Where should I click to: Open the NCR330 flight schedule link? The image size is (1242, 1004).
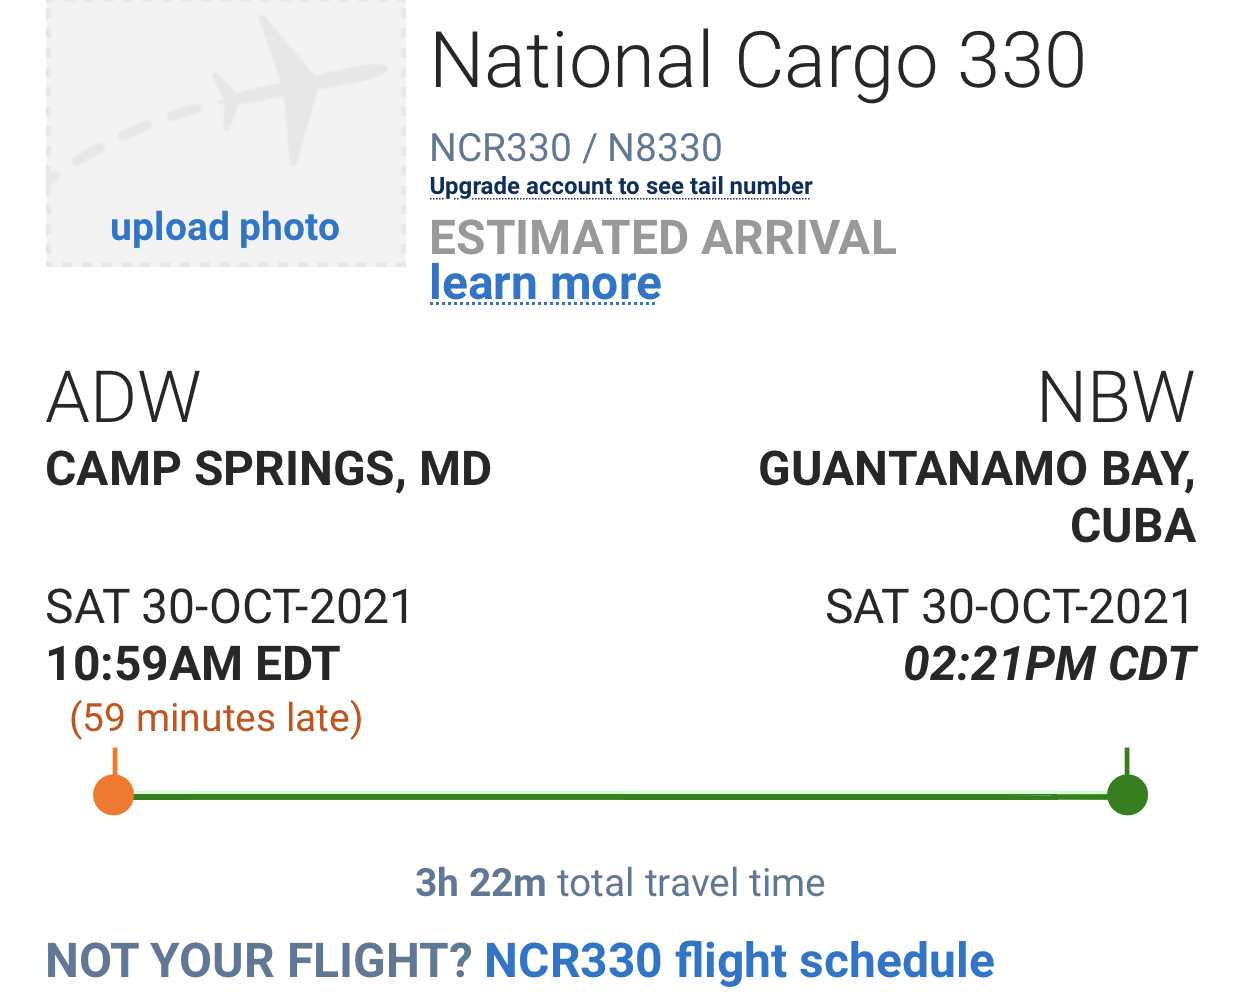[739, 961]
